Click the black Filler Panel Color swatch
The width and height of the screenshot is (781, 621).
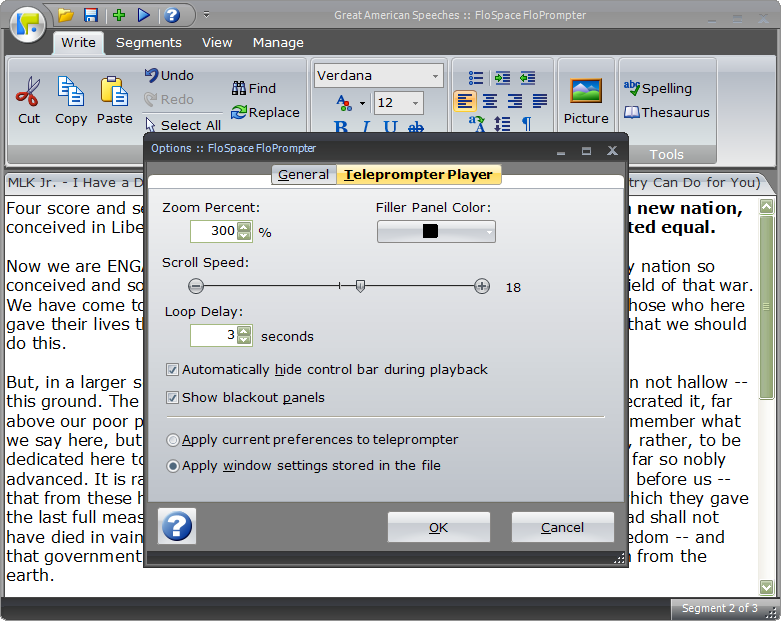click(x=430, y=231)
